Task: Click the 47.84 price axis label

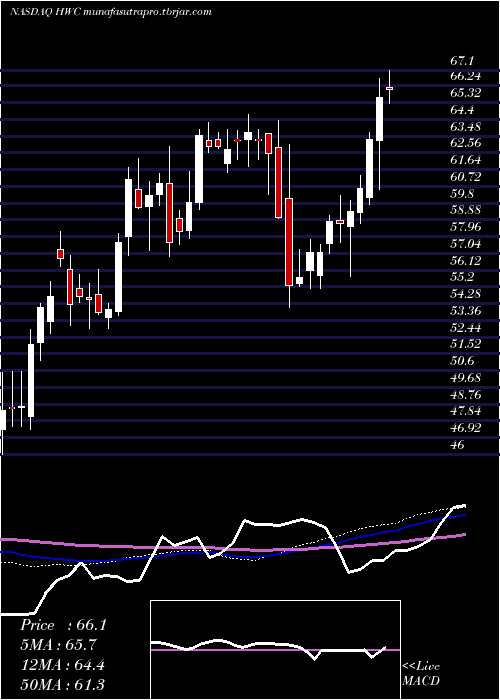Action: point(466,411)
